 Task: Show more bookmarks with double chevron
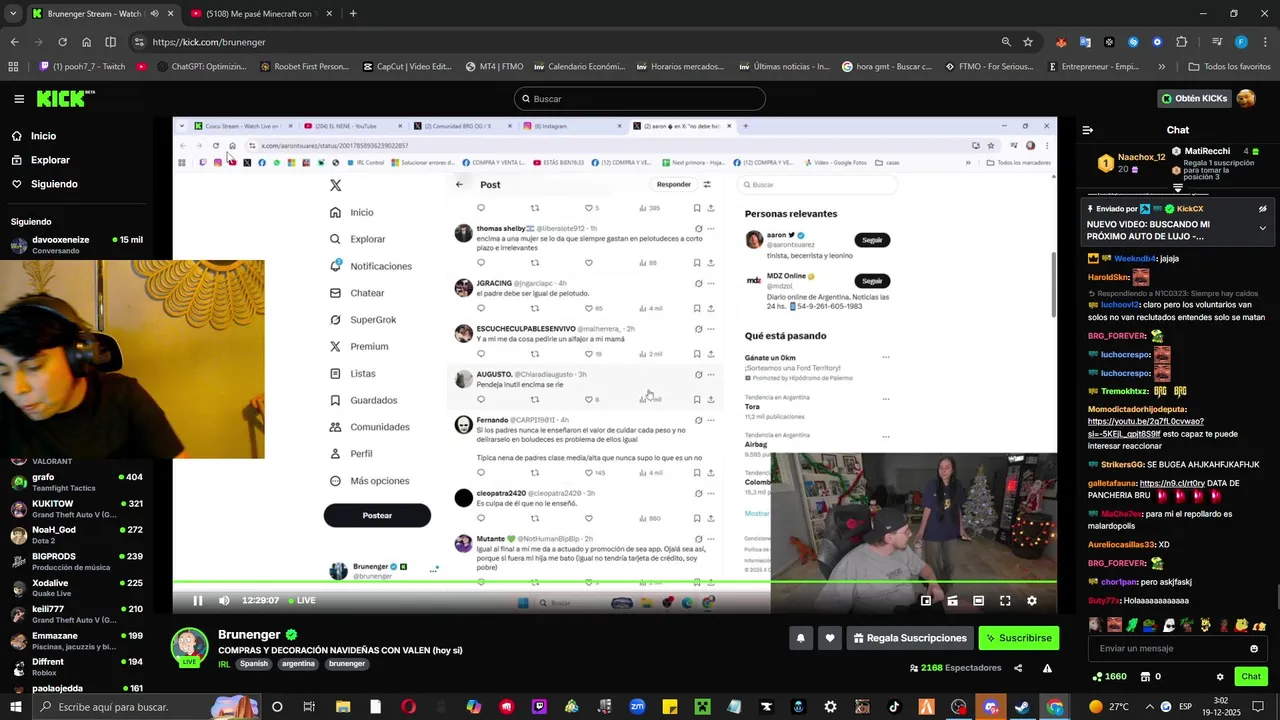click(x=1161, y=67)
